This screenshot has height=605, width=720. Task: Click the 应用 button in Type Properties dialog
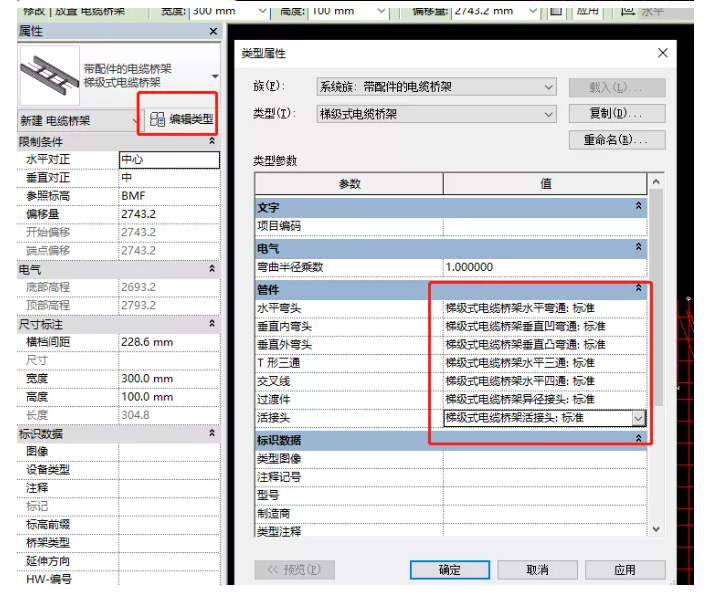click(x=625, y=570)
